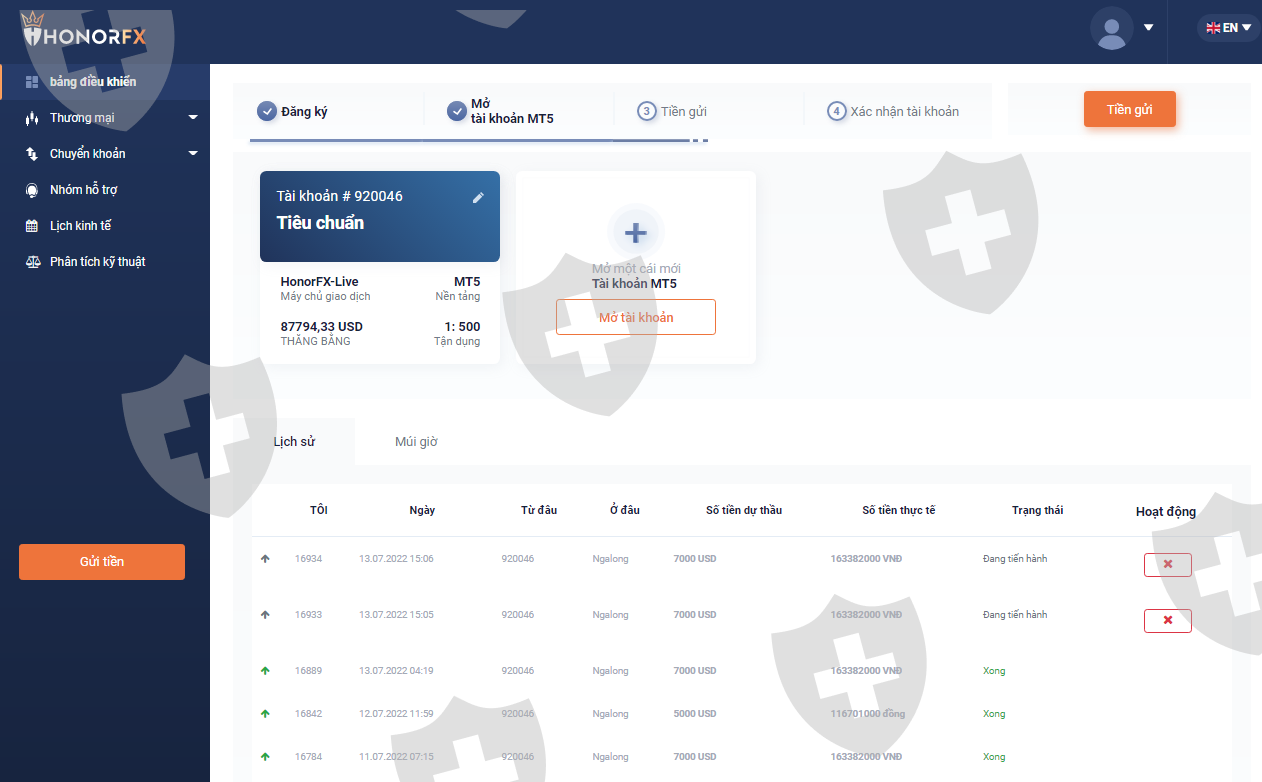Click the plus icon to add MT5 account
This screenshot has width=1262, height=782.
click(x=636, y=233)
